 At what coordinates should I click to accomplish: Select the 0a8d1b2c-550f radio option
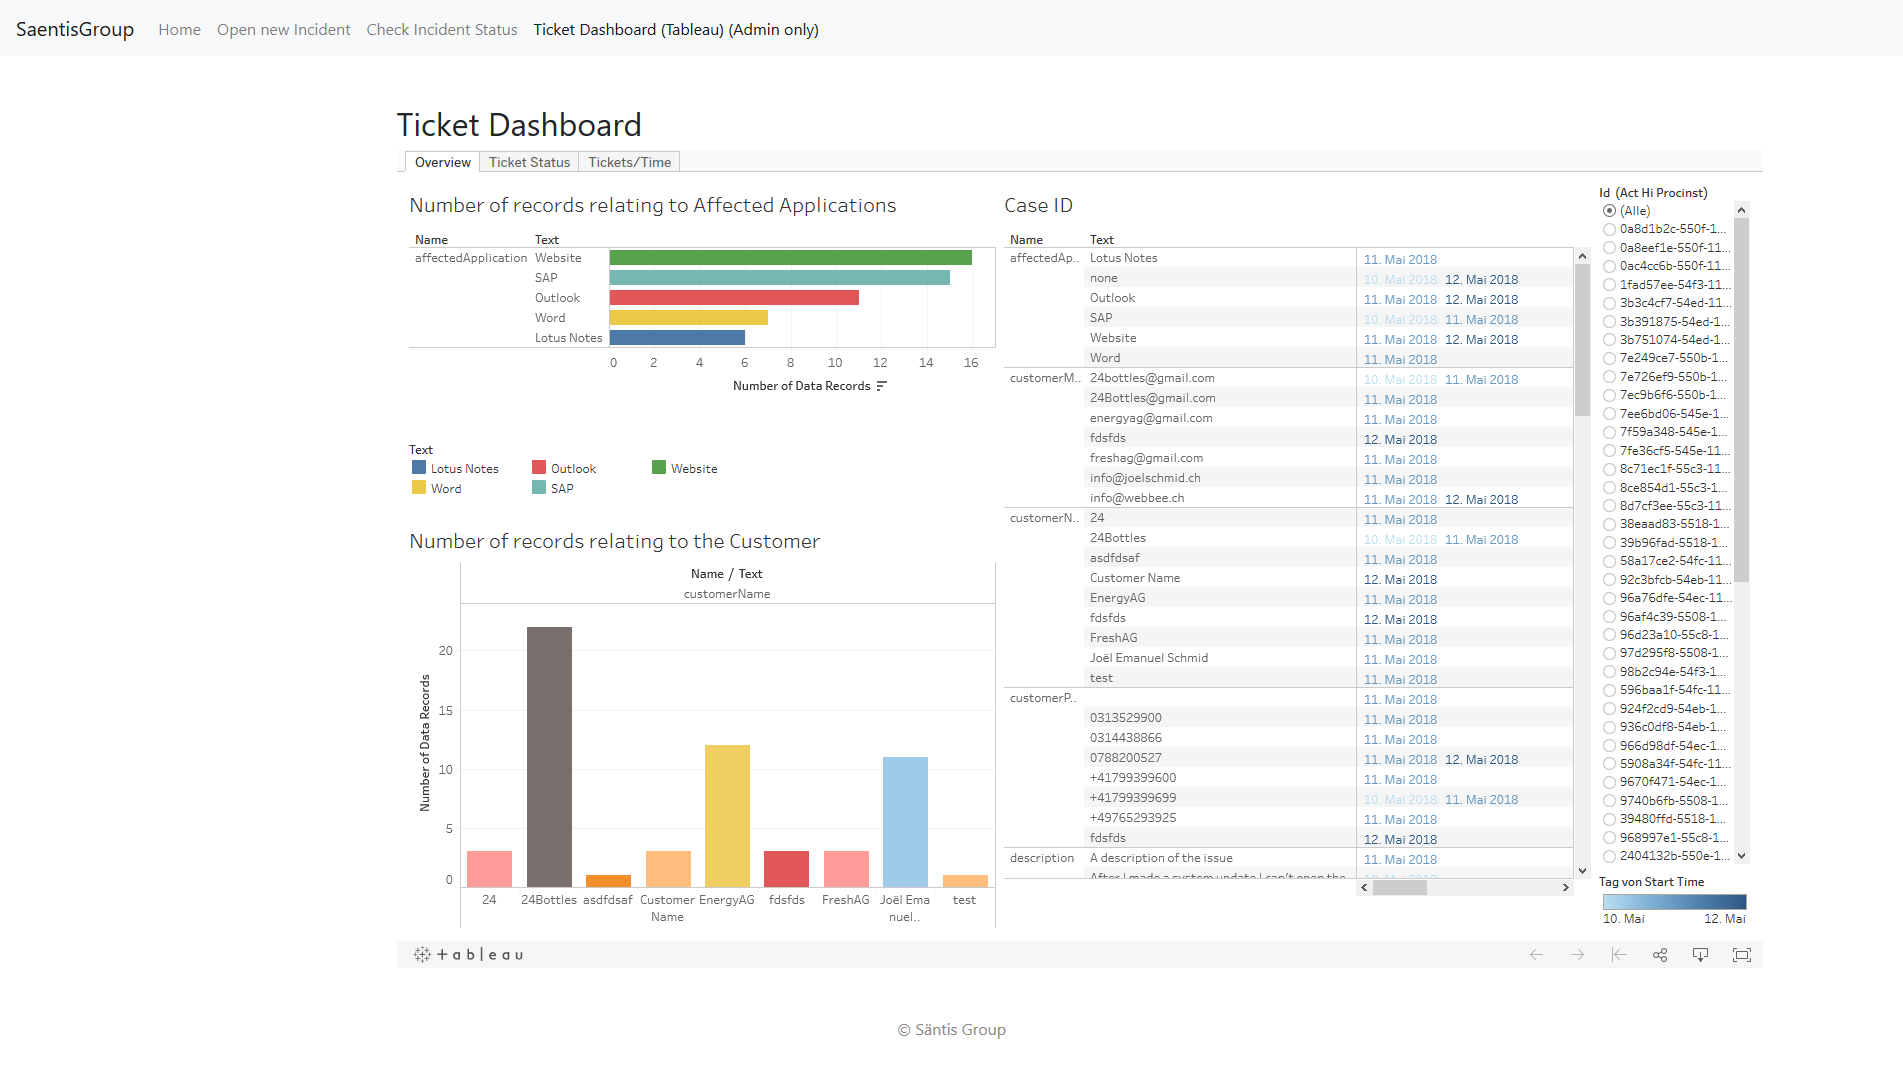[1609, 229]
